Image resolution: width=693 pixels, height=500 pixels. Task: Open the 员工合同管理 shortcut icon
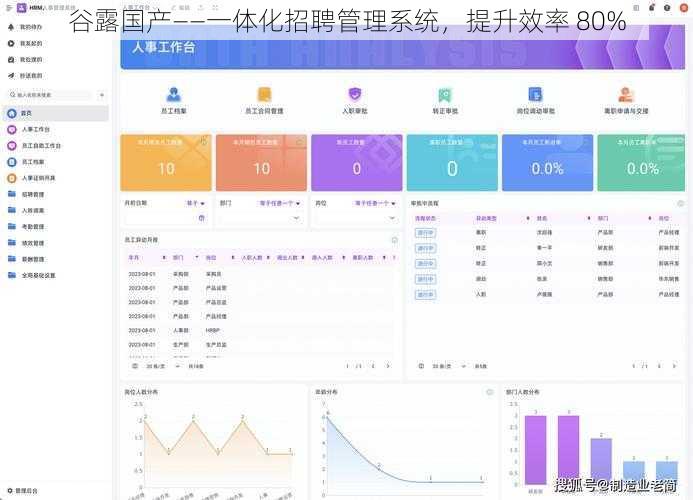tap(264, 94)
